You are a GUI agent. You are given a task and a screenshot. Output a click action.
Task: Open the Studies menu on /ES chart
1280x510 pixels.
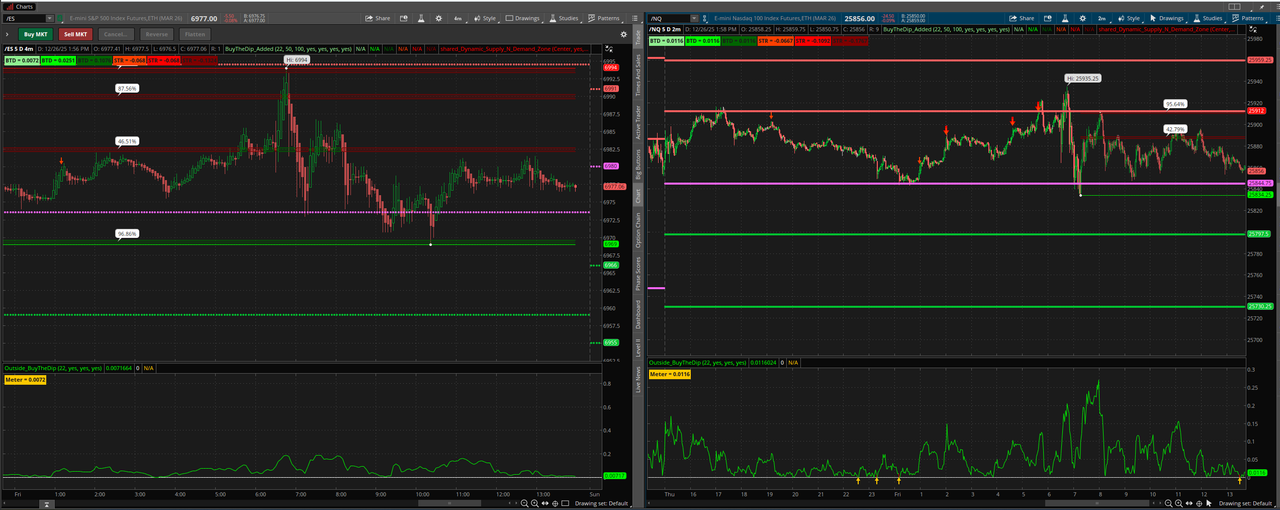pos(564,18)
